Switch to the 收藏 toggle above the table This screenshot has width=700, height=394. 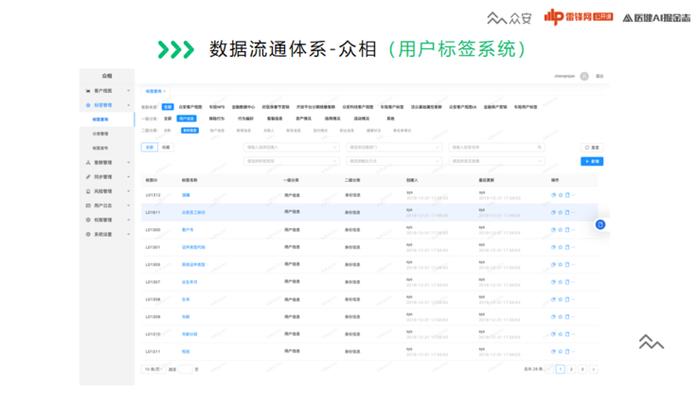tap(166, 147)
